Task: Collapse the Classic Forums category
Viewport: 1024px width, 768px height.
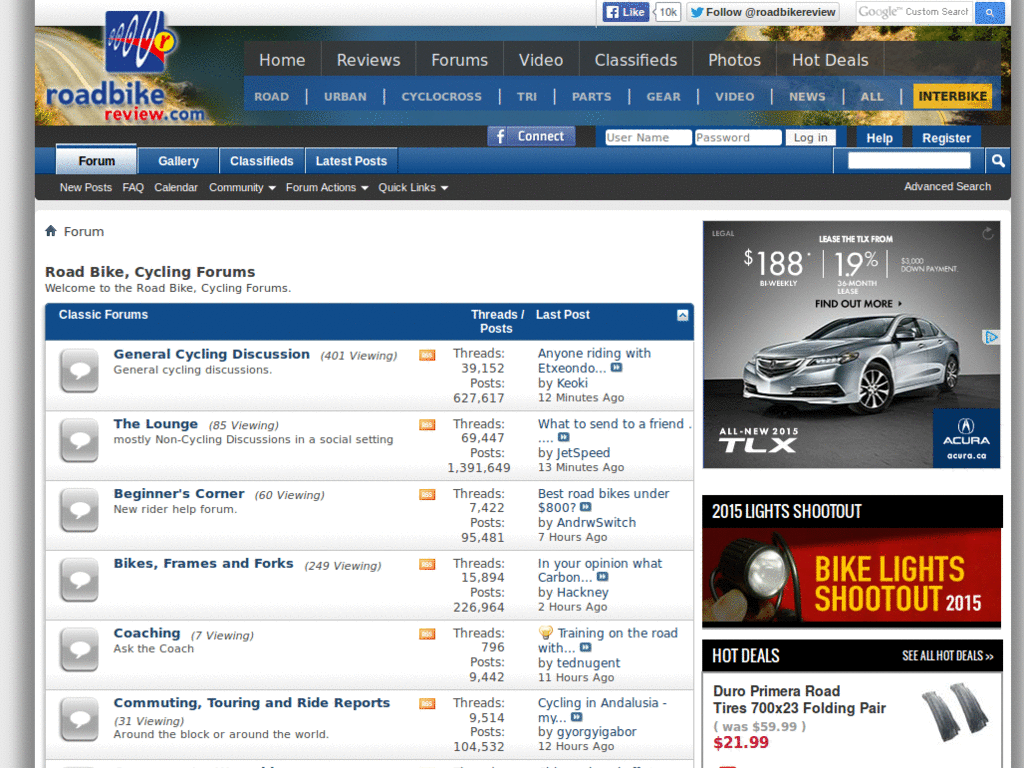Action: pos(682,315)
